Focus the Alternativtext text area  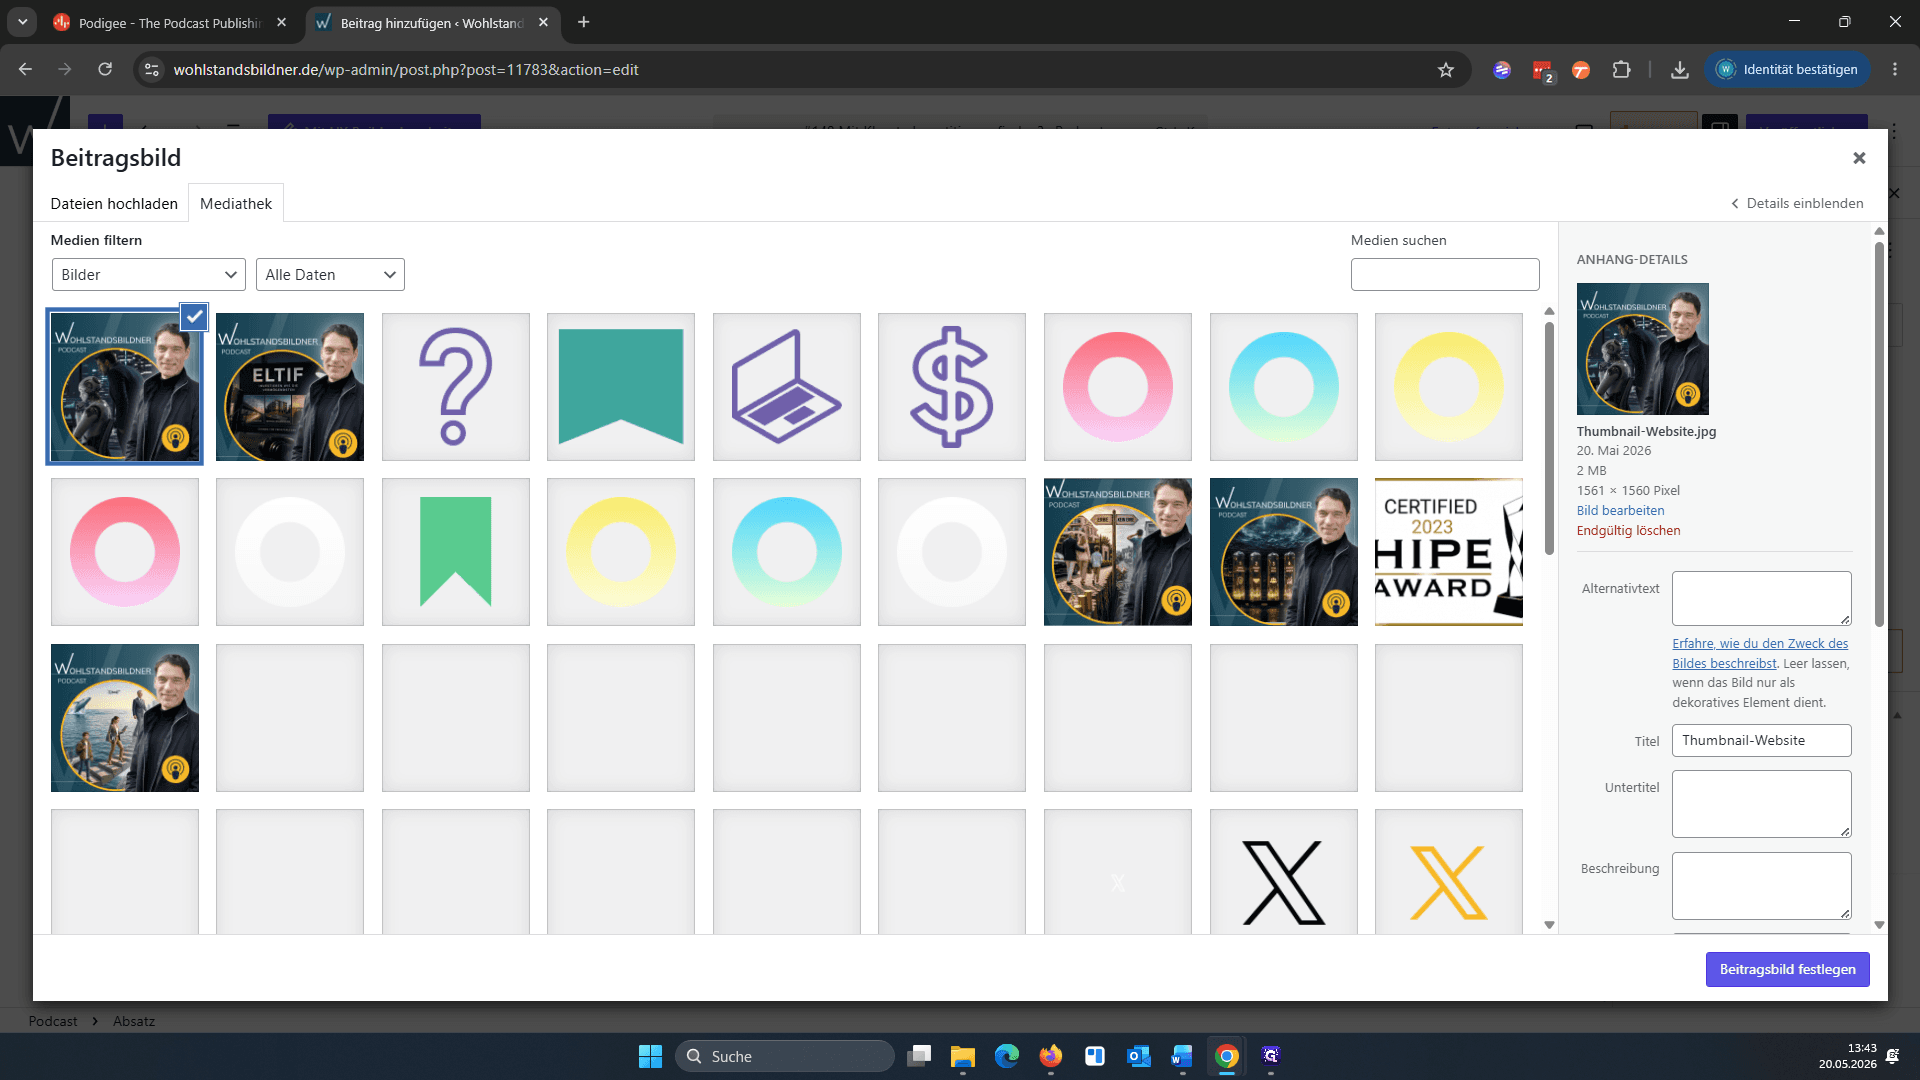(1761, 598)
